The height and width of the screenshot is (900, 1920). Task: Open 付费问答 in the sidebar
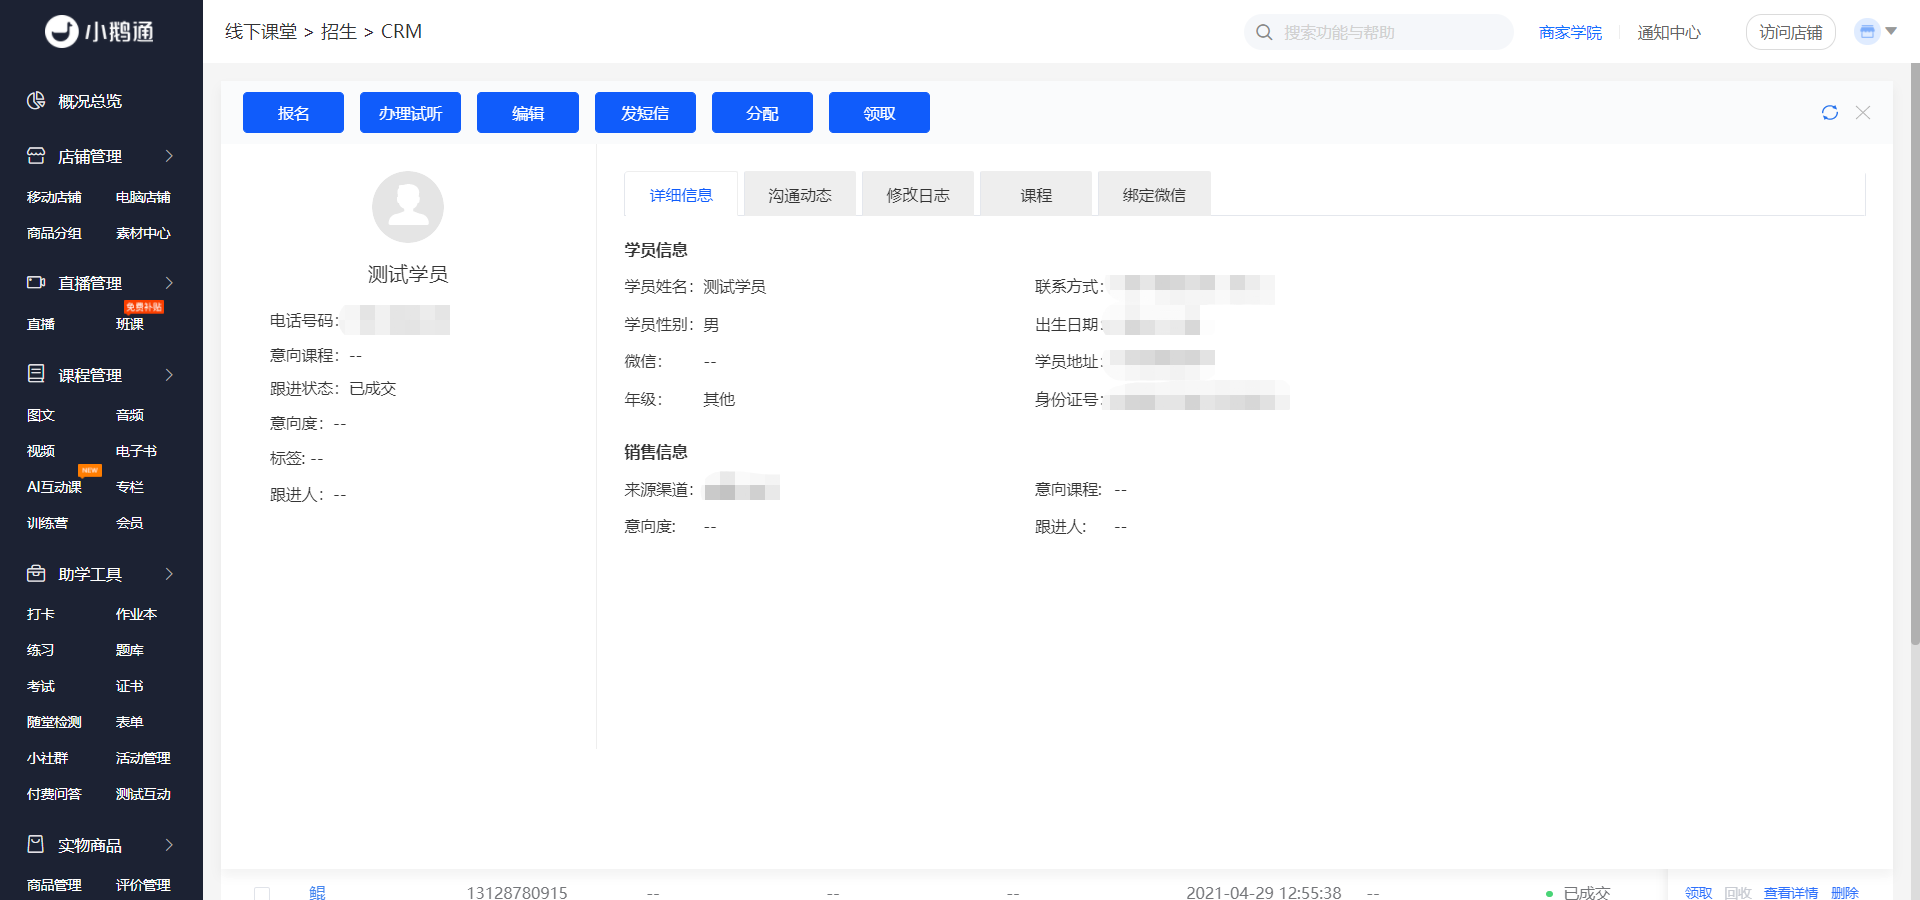click(54, 794)
